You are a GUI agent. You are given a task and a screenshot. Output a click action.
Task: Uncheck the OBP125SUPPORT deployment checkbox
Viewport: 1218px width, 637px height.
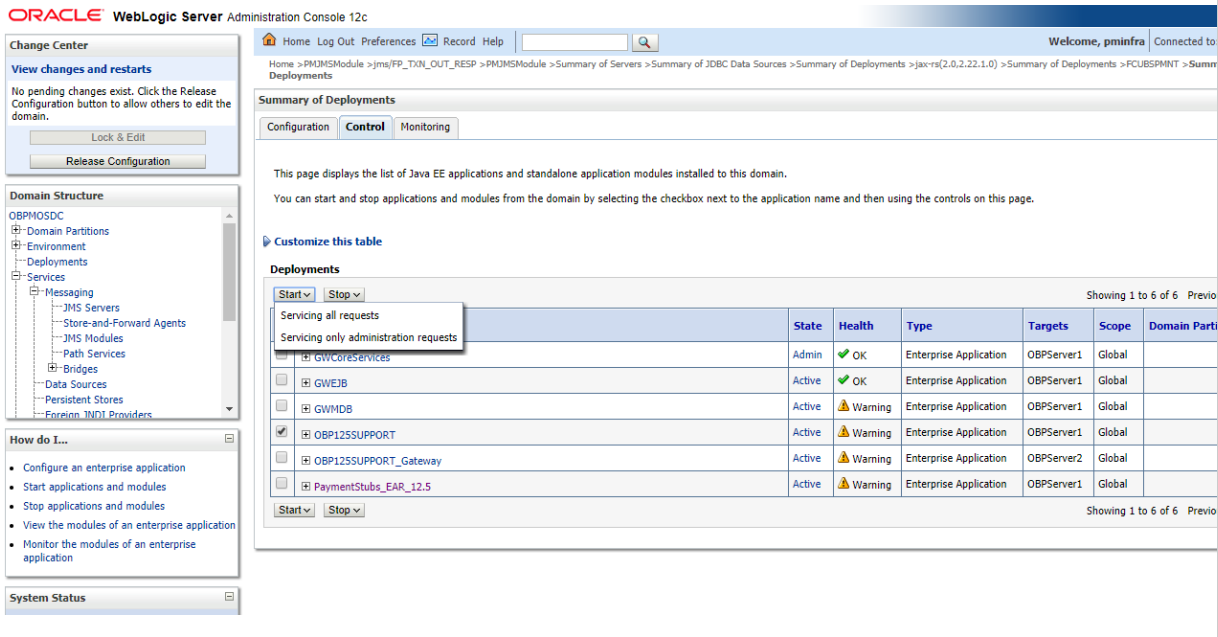point(281,431)
